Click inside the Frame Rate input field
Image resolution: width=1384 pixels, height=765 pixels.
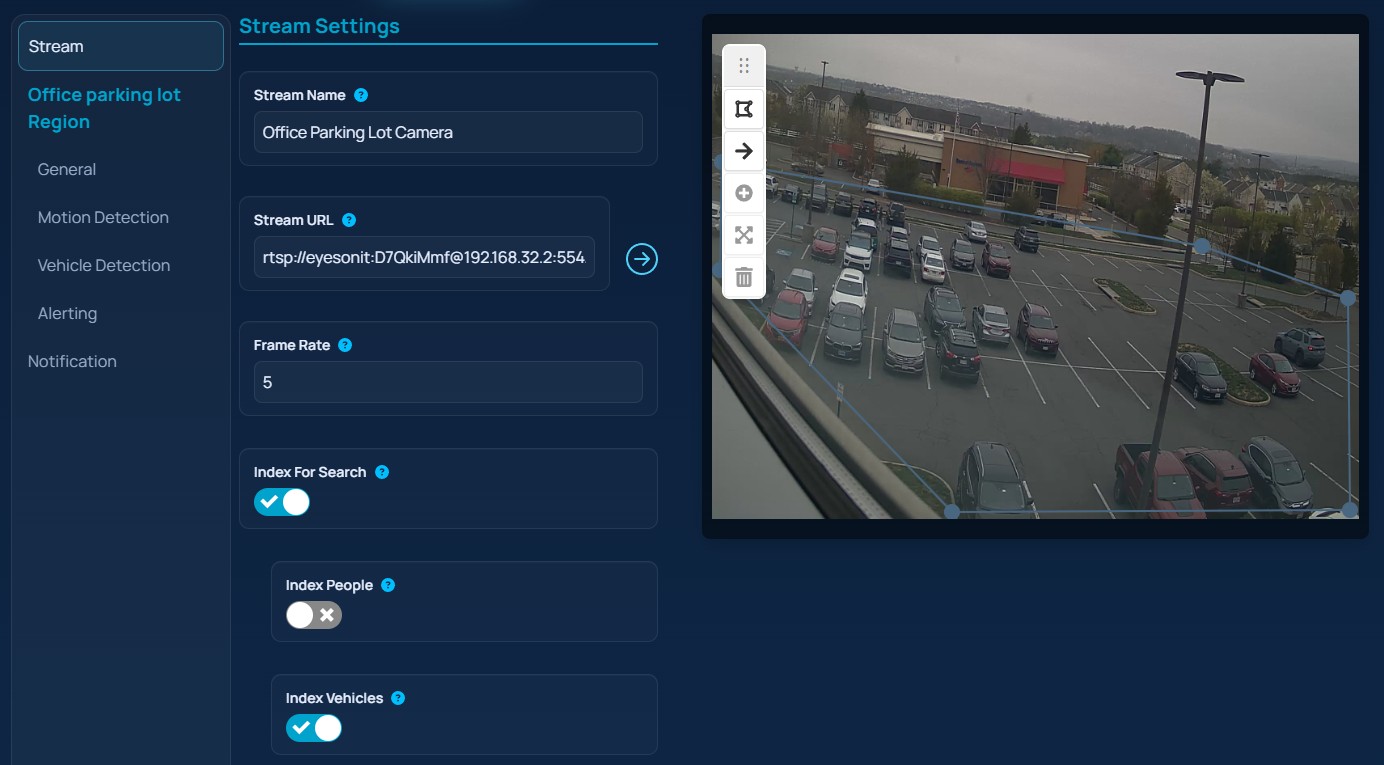(x=447, y=382)
